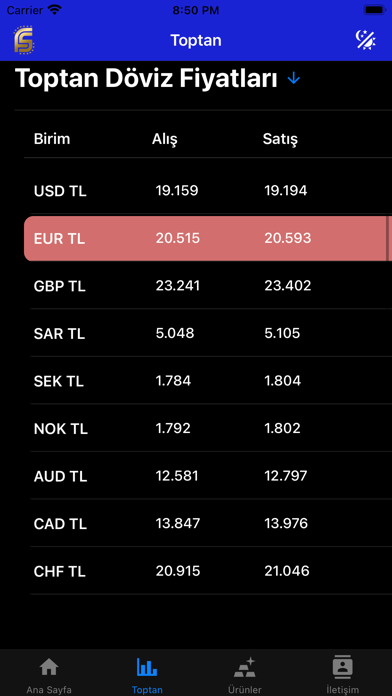
Task: Toggle dark/light theme moon-sun icon
Action: (x=366, y=40)
